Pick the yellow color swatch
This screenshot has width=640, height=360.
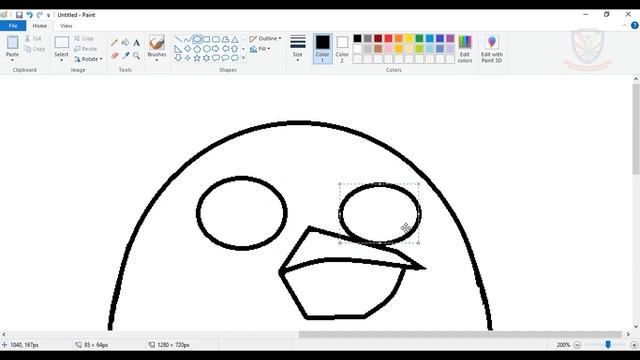409,38
